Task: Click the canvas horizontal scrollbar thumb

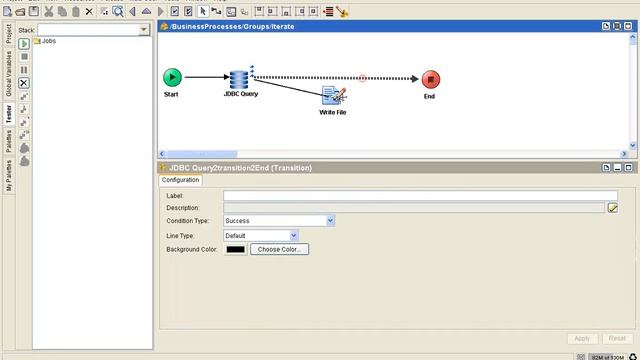Action: (202, 154)
